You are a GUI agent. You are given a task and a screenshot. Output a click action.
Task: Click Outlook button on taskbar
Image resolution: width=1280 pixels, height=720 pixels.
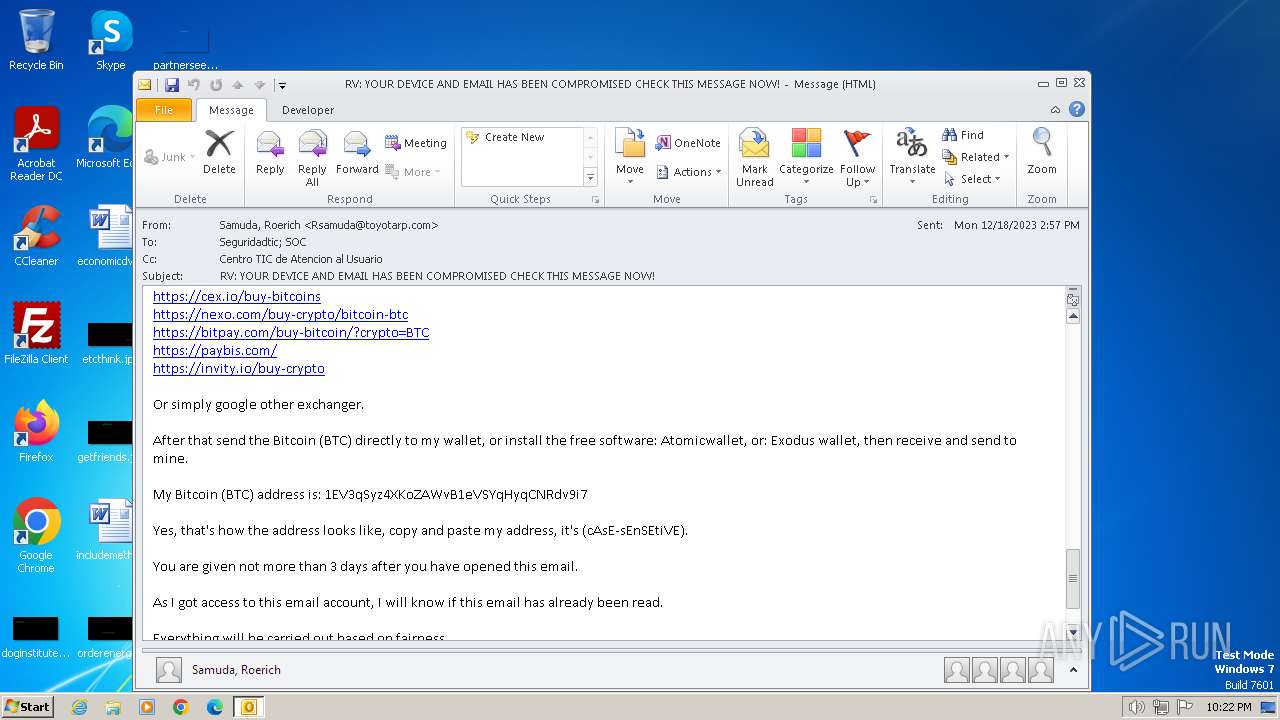[248, 707]
